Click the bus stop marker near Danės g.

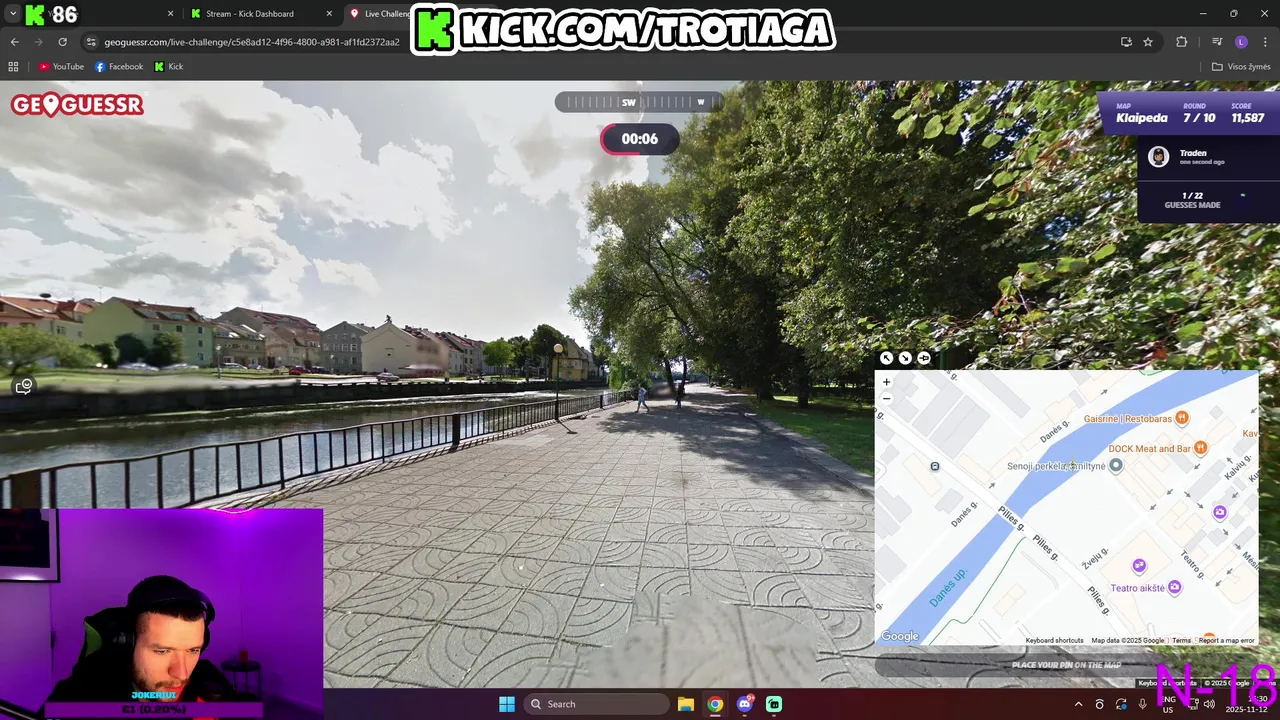coord(935,466)
